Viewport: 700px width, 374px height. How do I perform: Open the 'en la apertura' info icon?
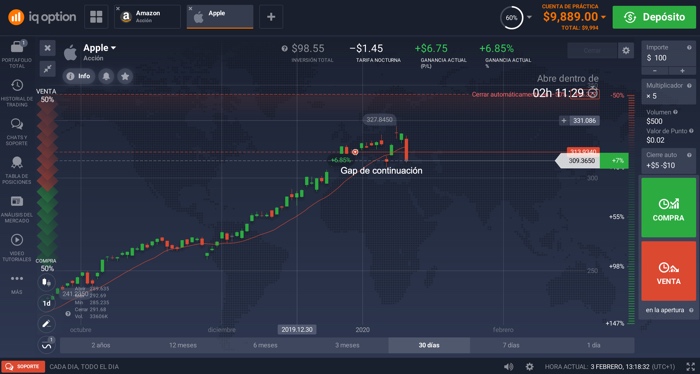pos(691,310)
